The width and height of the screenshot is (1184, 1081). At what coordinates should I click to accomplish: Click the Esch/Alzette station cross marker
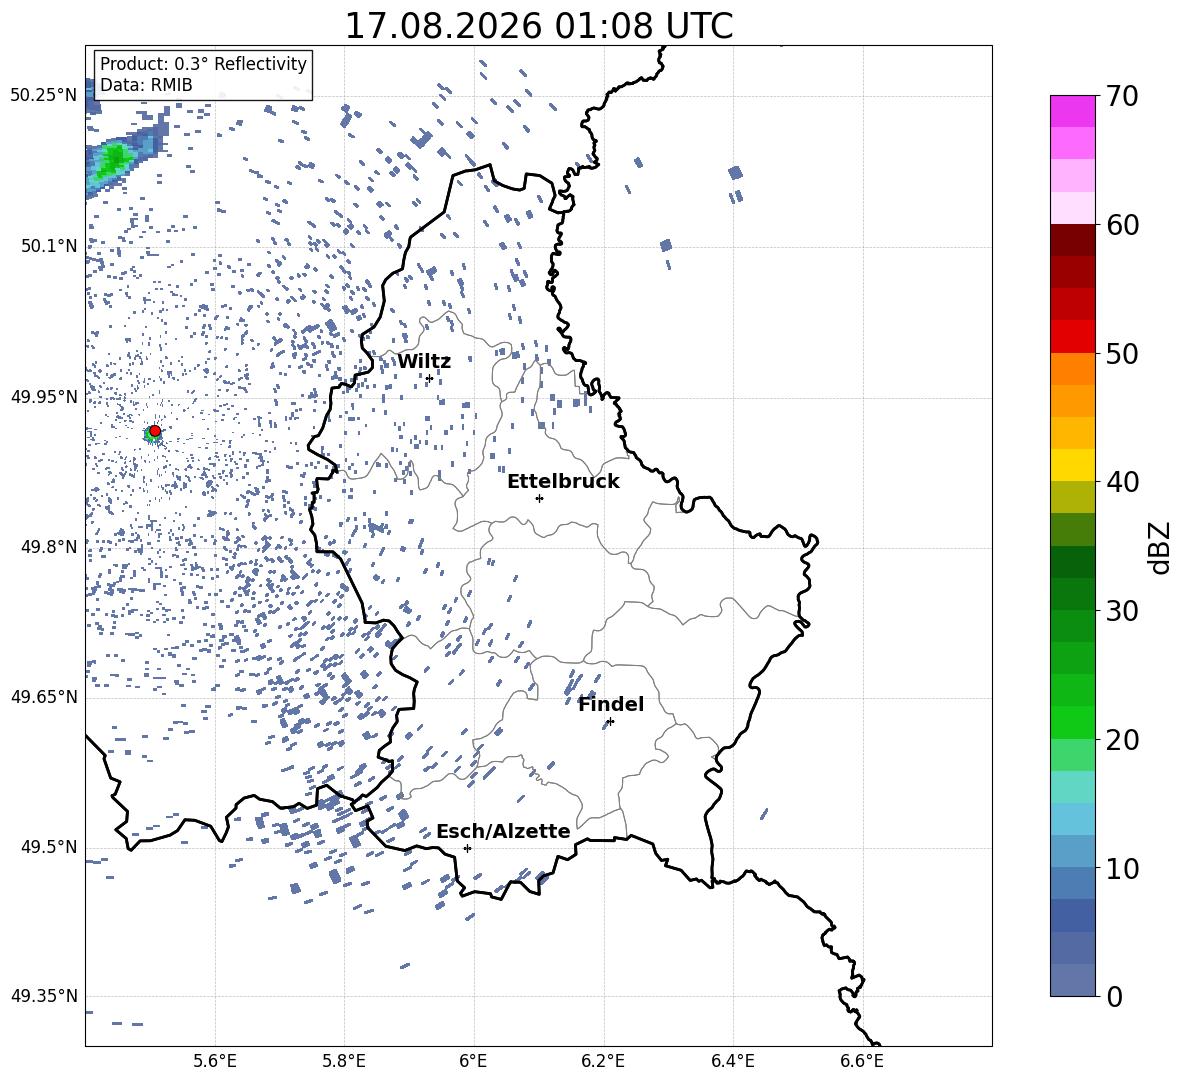(x=467, y=848)
